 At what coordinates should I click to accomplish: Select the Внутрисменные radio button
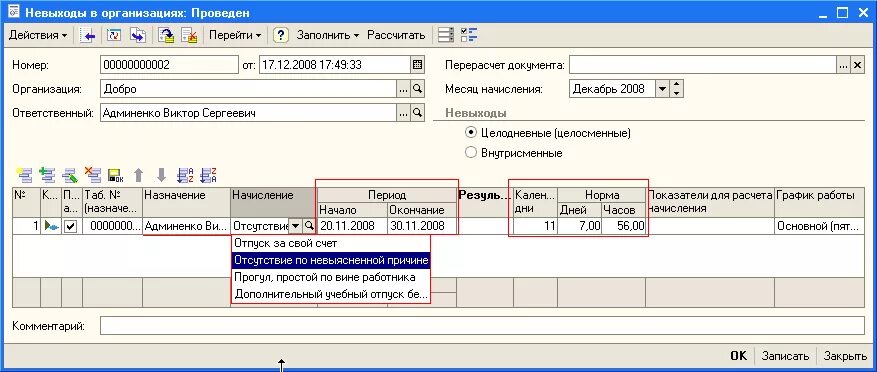coord(471,153)
